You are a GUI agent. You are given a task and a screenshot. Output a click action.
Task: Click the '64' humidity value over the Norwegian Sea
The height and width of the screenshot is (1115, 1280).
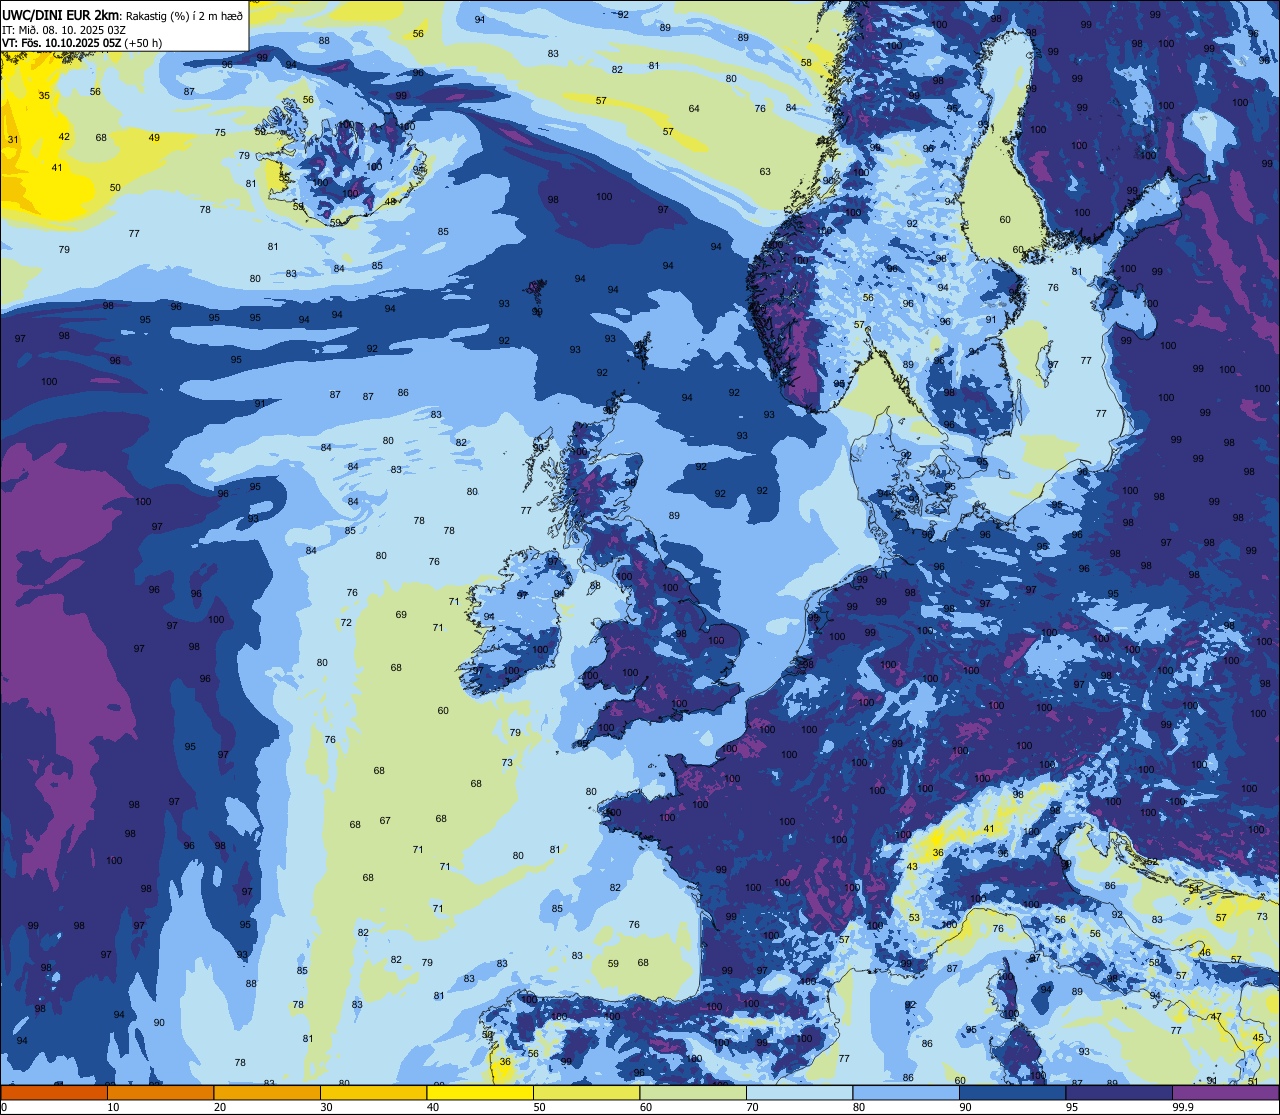[694, 109]
